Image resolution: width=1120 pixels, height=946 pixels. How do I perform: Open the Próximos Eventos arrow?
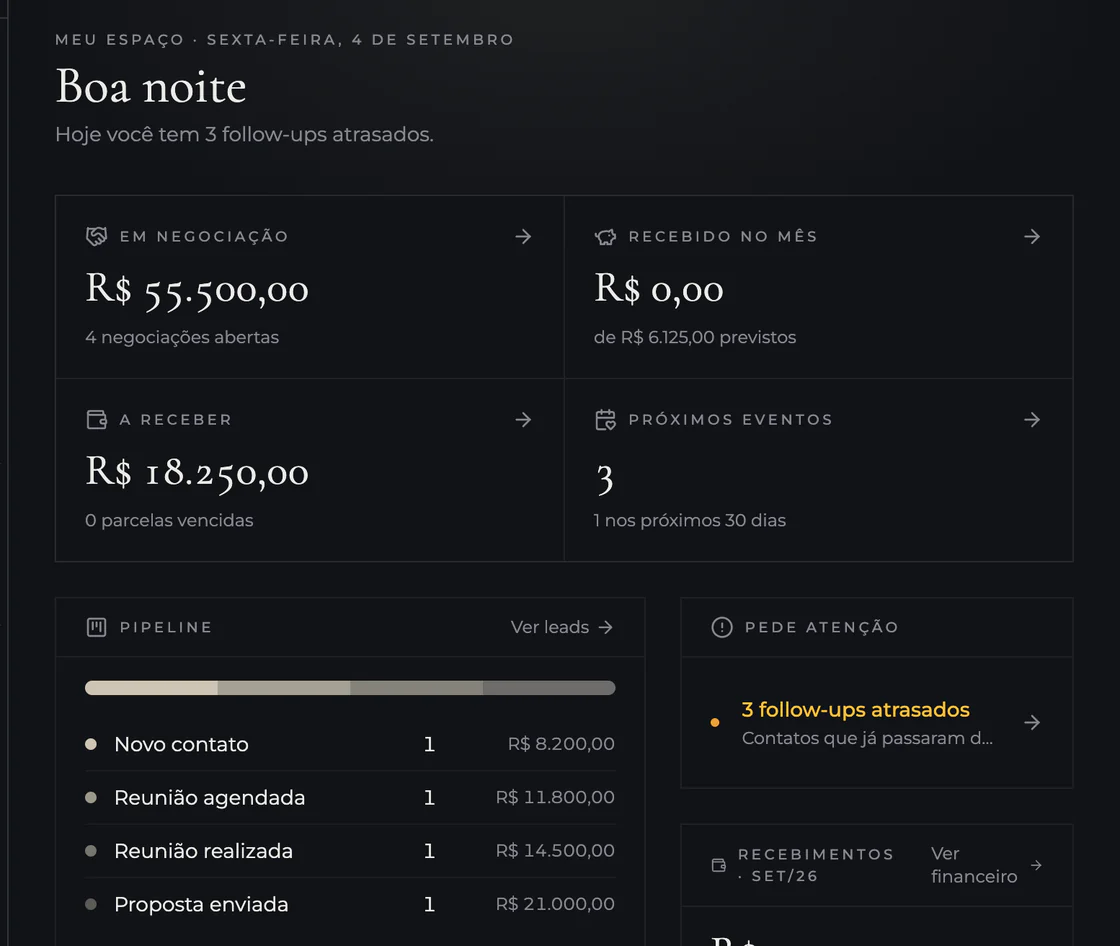tap(1032, 419)
